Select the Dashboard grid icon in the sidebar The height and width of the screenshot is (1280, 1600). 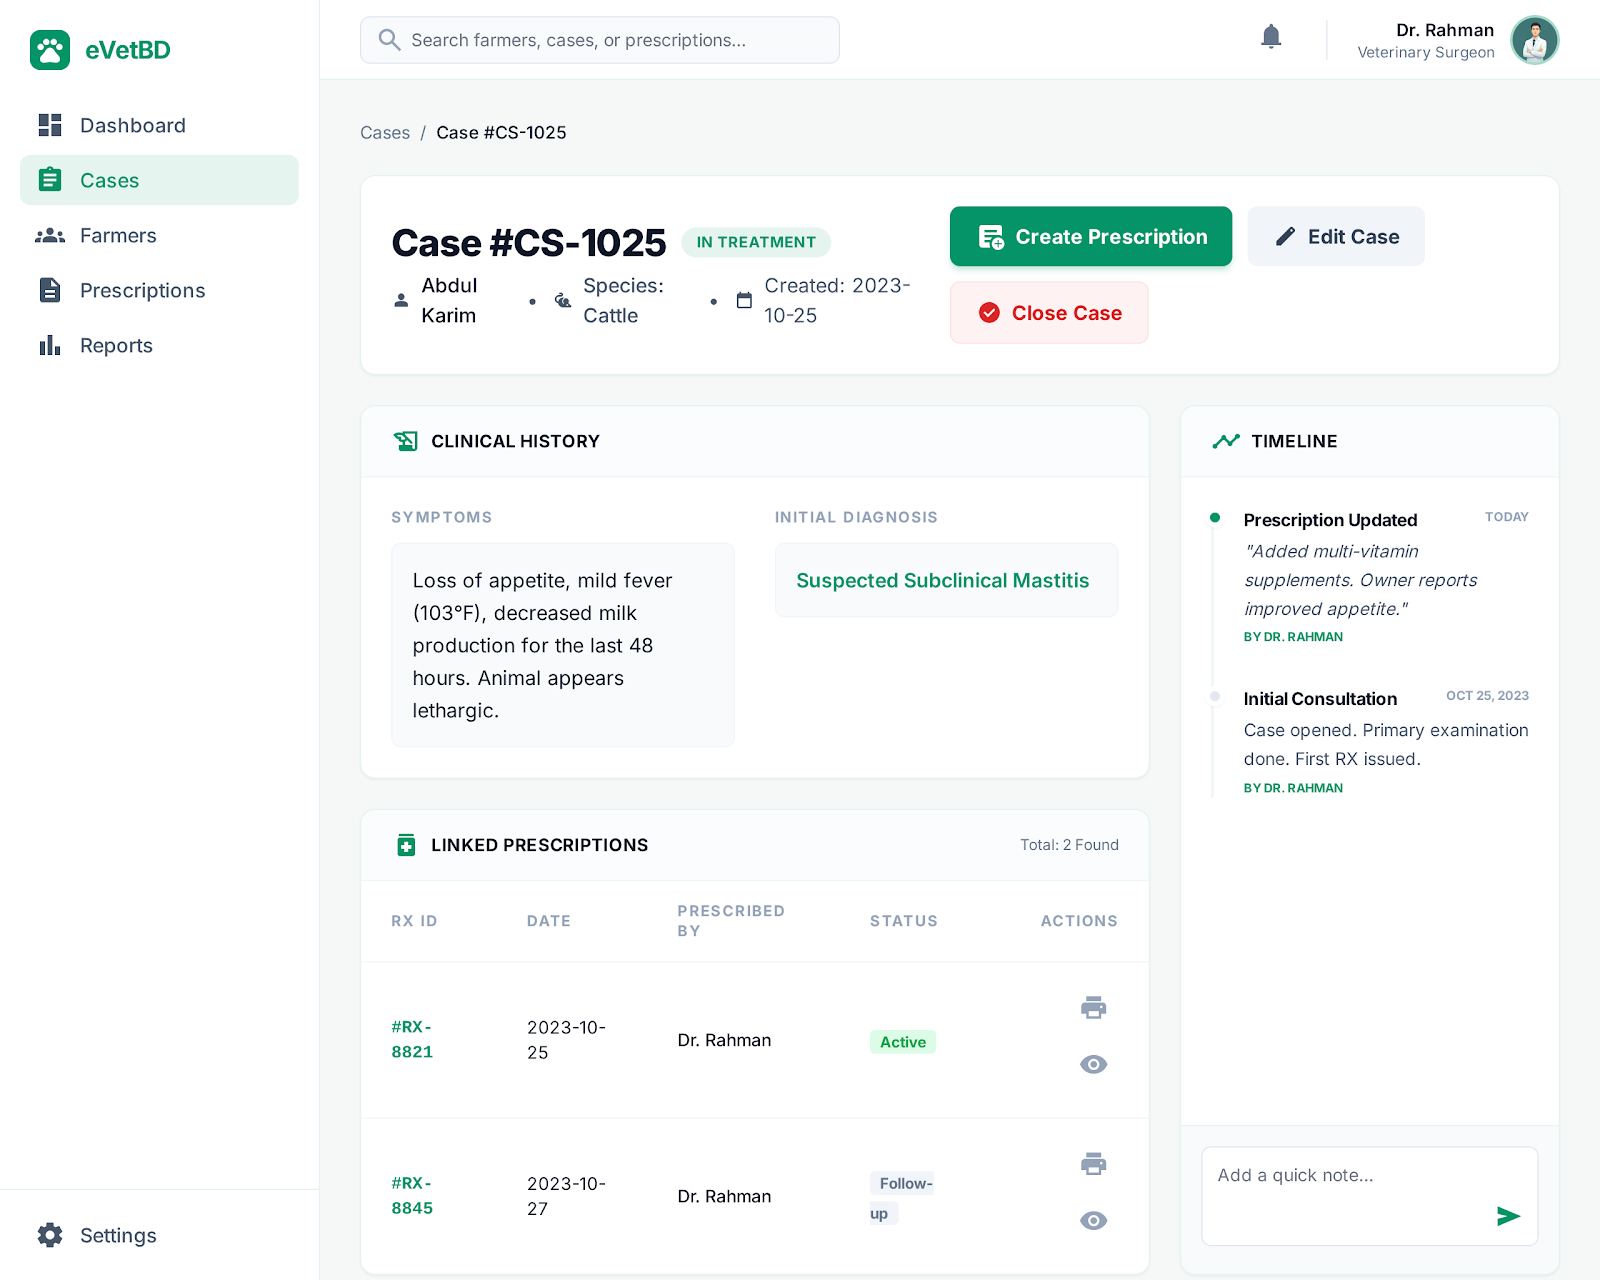[x=49, y=125]
